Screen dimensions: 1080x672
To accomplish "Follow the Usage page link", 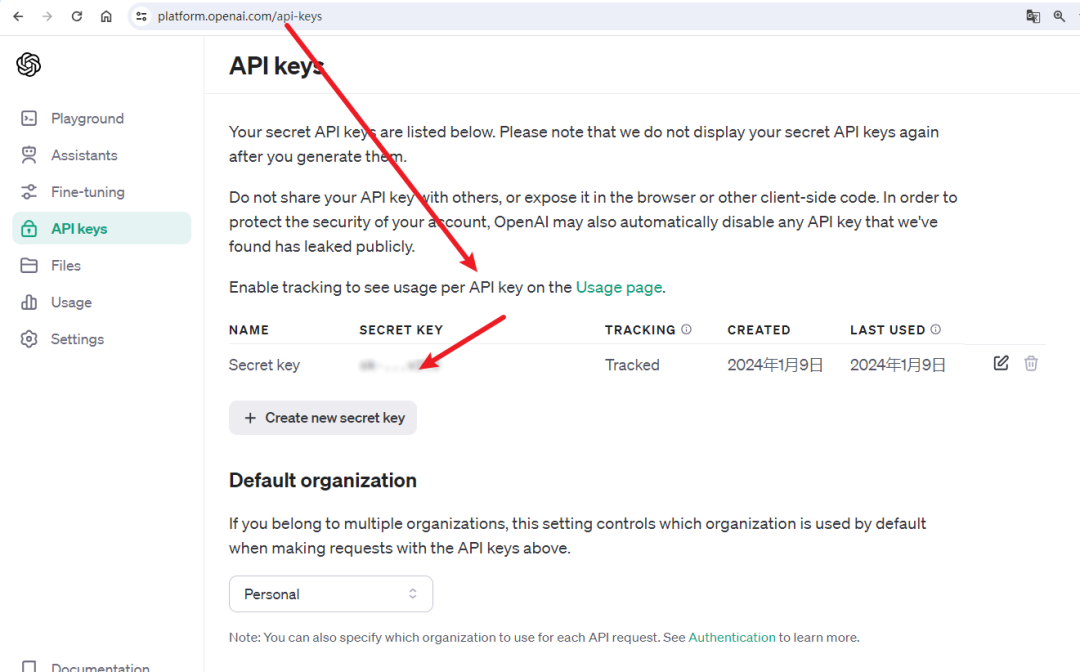I will (x=619, y=287).
